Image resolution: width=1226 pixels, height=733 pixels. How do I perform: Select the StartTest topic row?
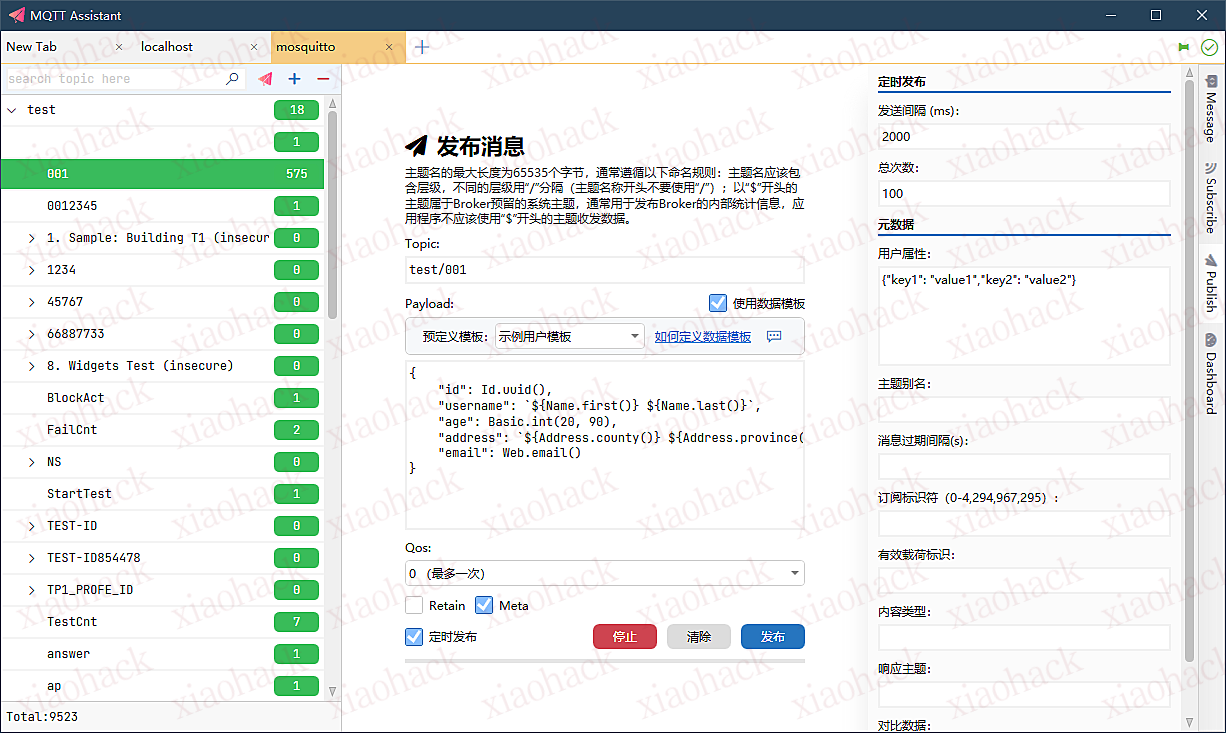tap(162, 494)
